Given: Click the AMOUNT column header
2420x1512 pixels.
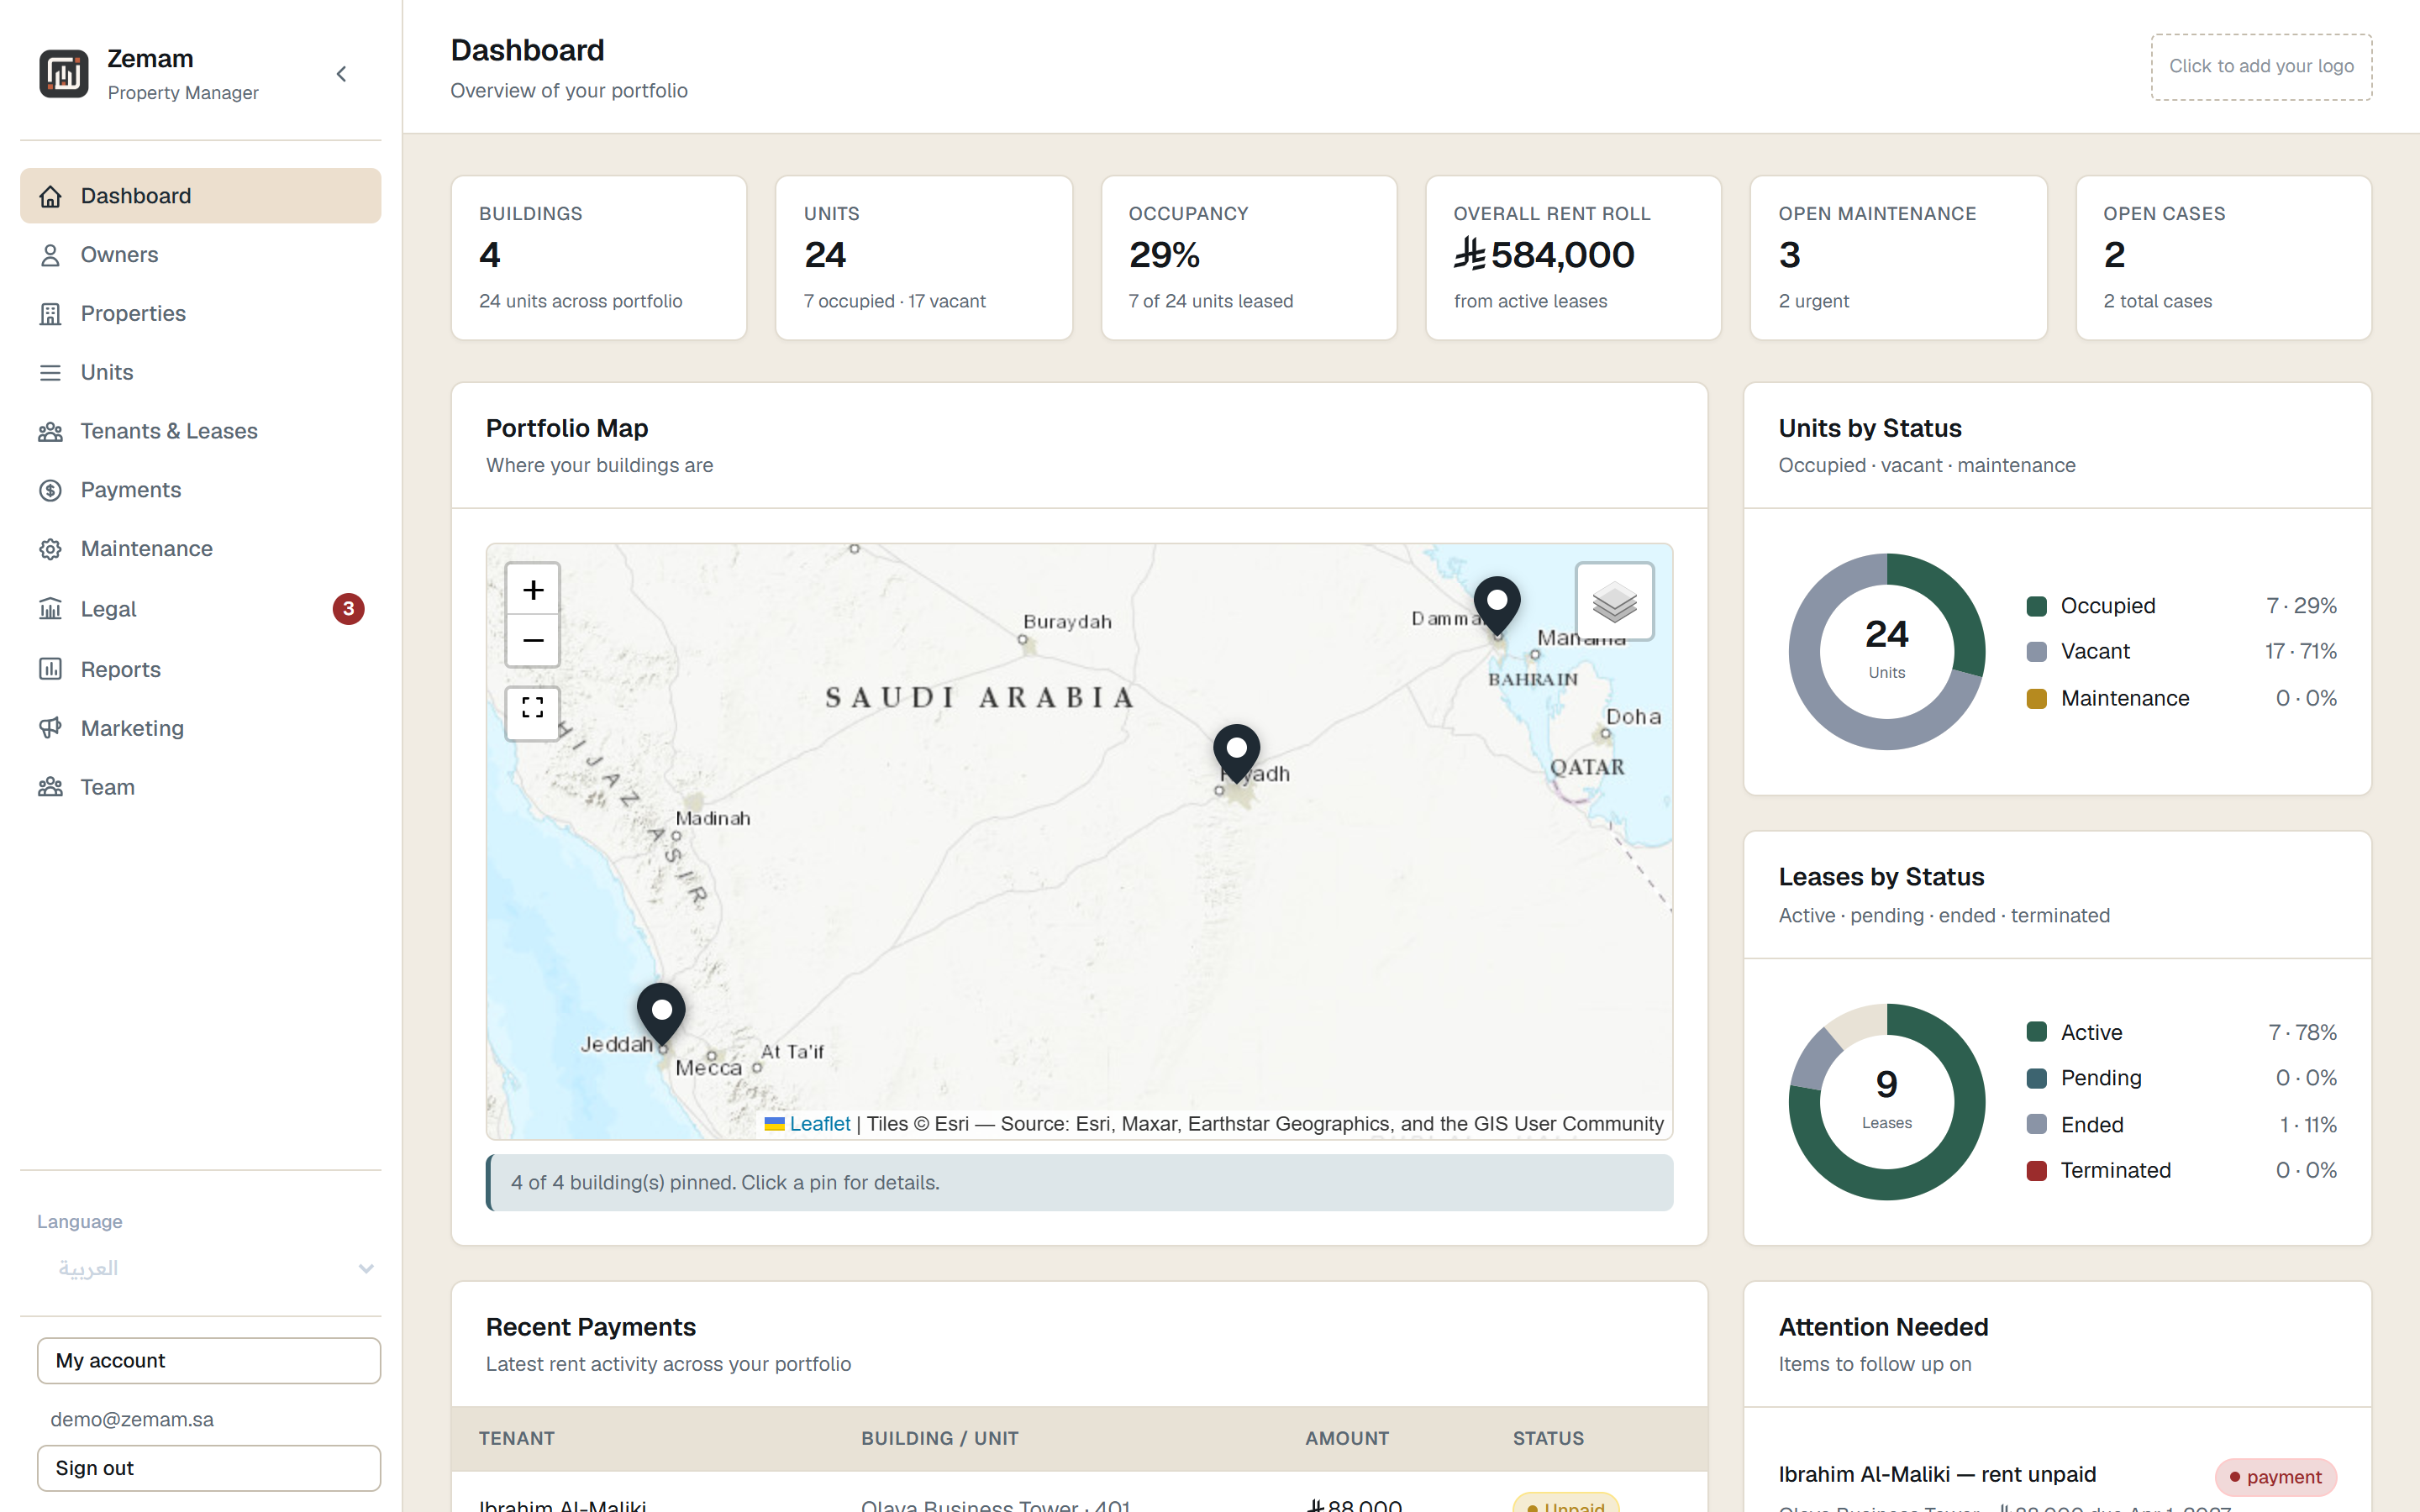Looking at the screenshot, I should [x=1347, y=1439].
